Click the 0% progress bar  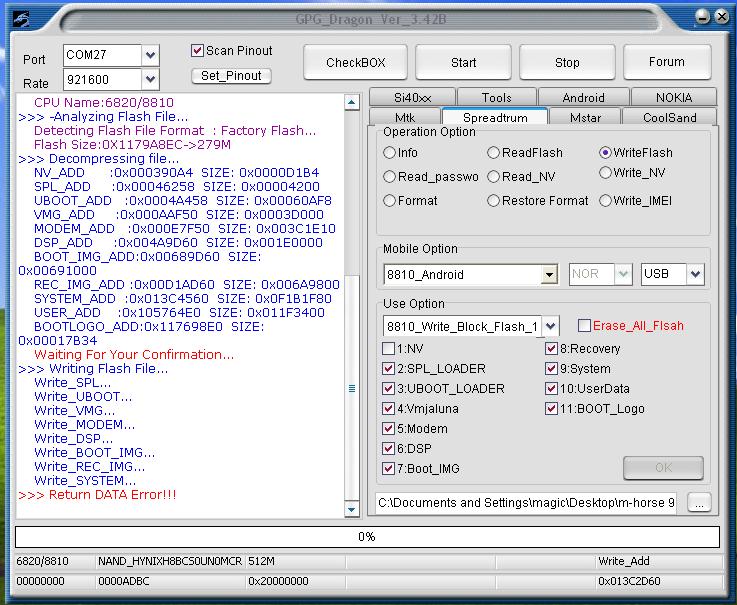367,536
